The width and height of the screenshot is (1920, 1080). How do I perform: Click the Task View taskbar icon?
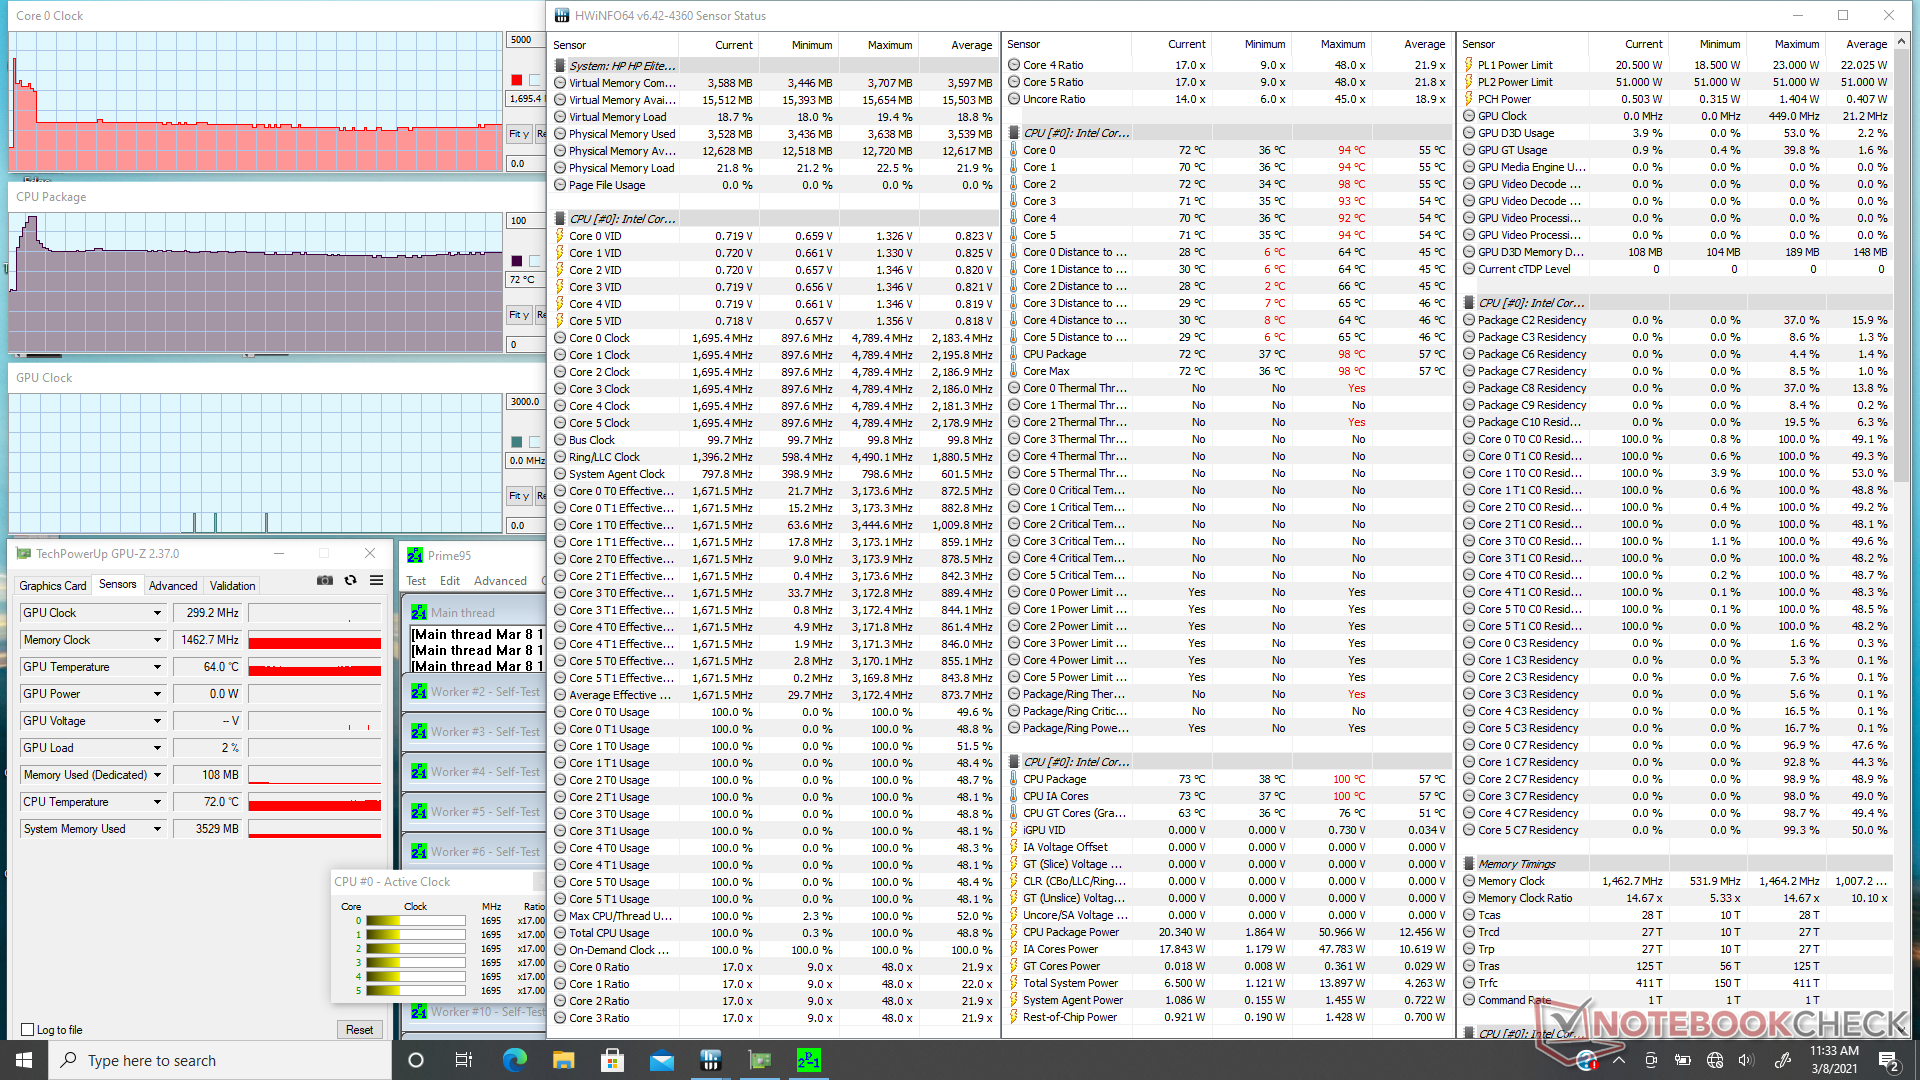(x=464, y=1060)
